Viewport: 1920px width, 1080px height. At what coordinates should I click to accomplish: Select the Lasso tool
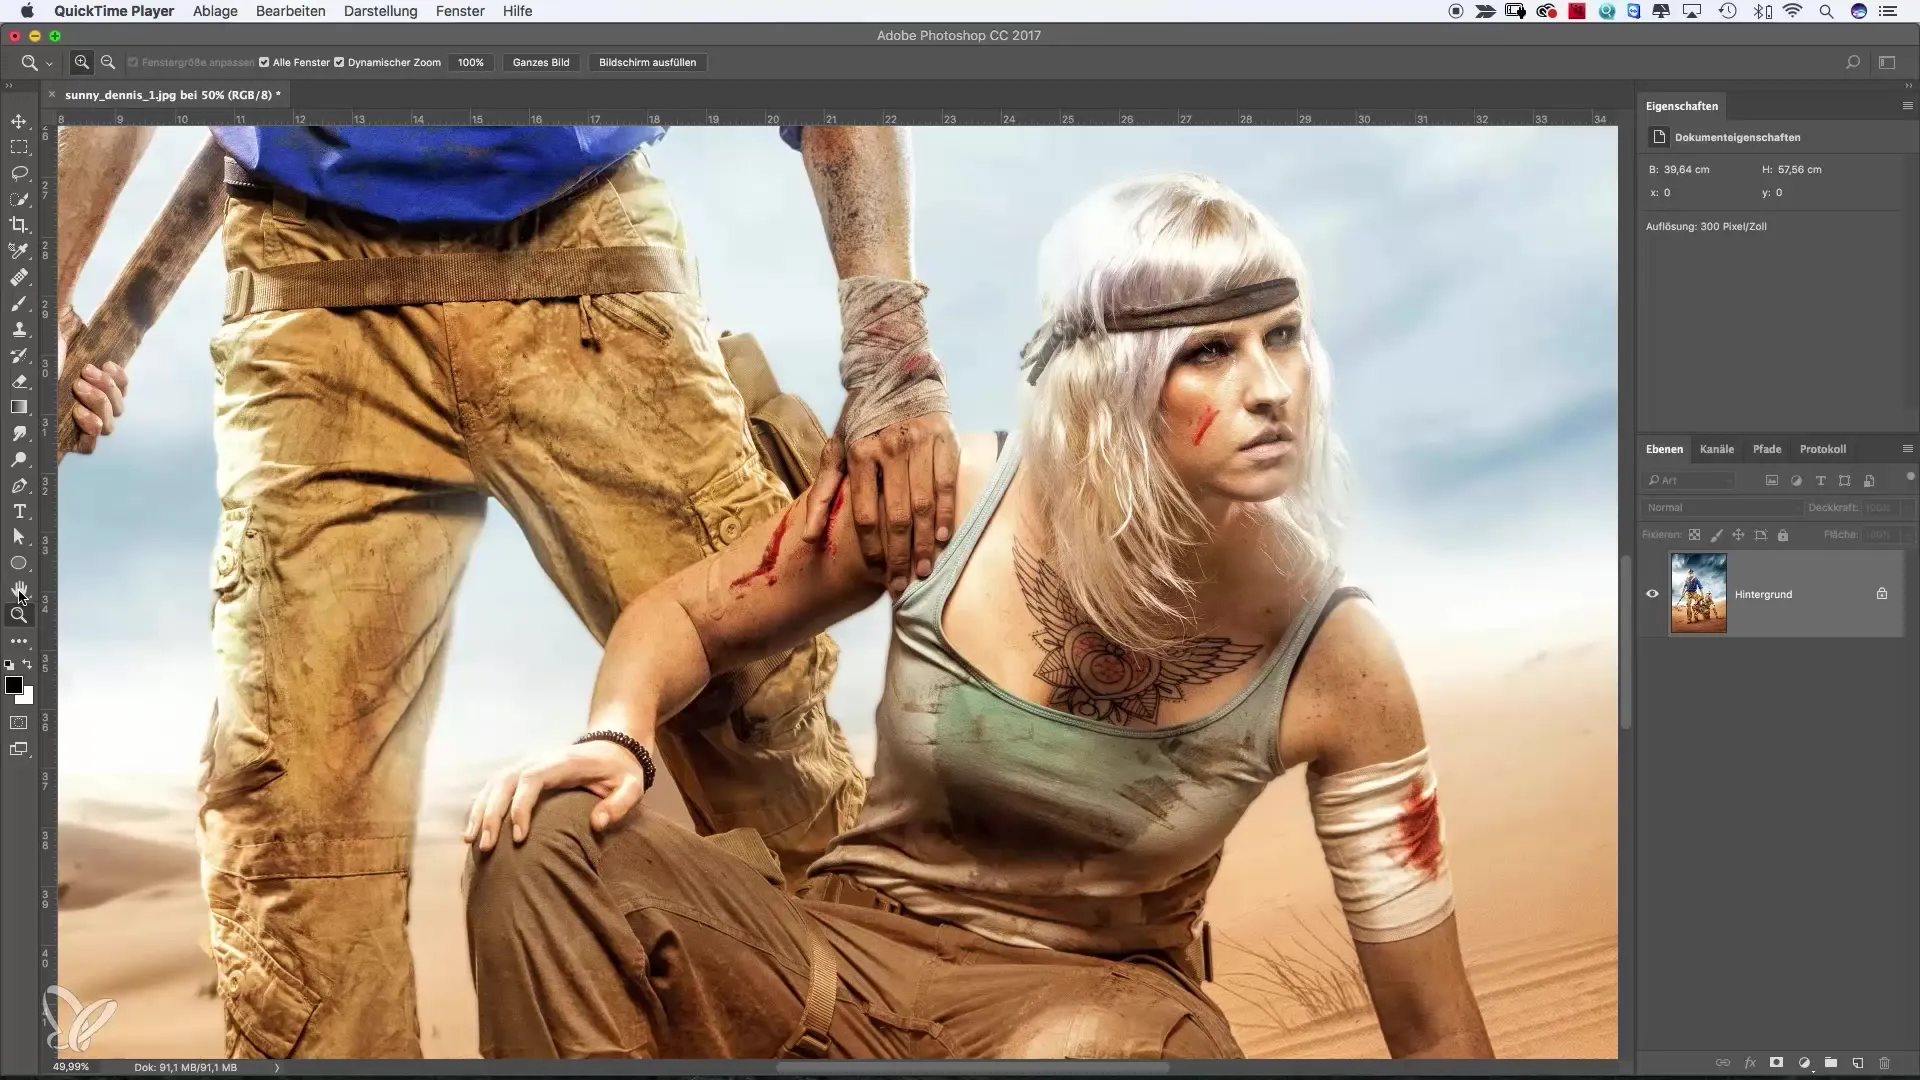(19, 173)
